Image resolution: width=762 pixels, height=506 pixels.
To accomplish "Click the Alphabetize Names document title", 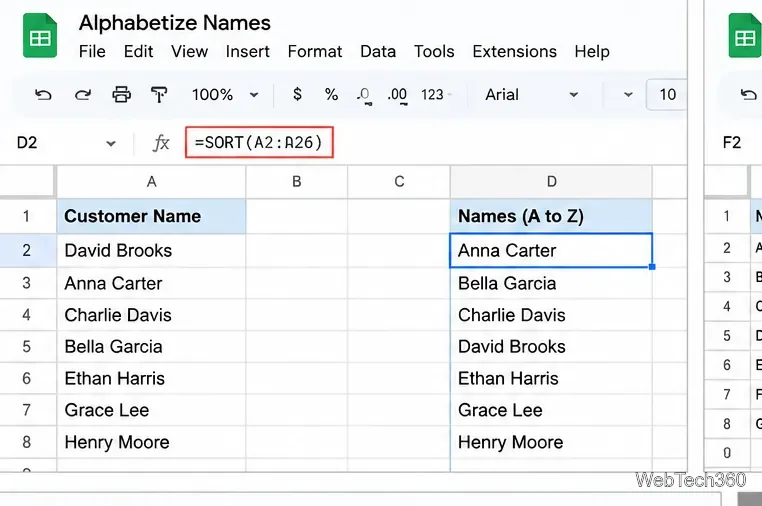I will coord(174,23).
